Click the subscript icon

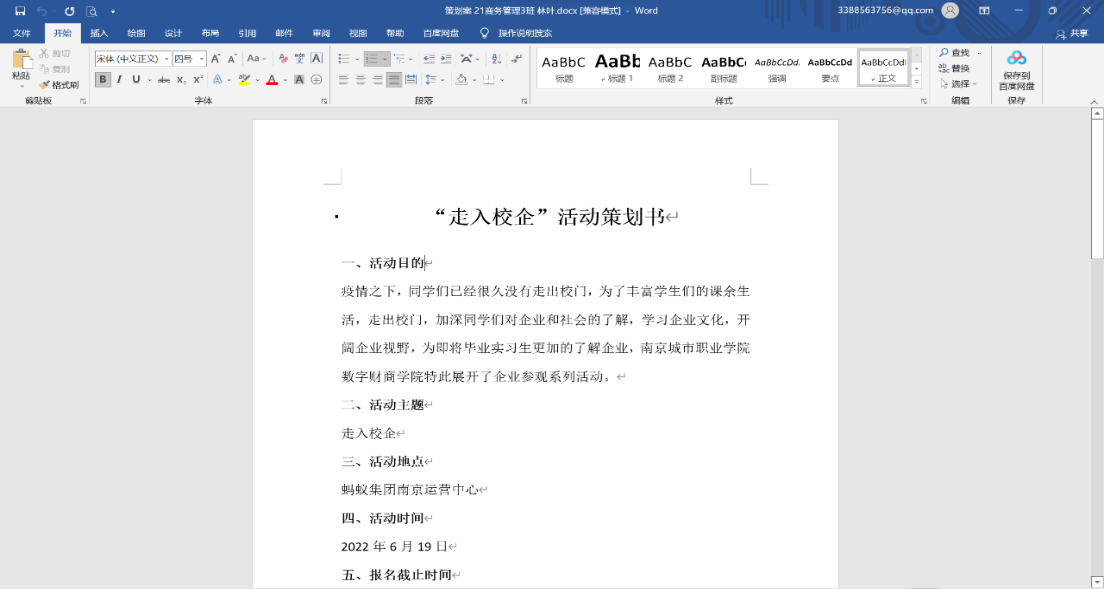tap(182, 80)
